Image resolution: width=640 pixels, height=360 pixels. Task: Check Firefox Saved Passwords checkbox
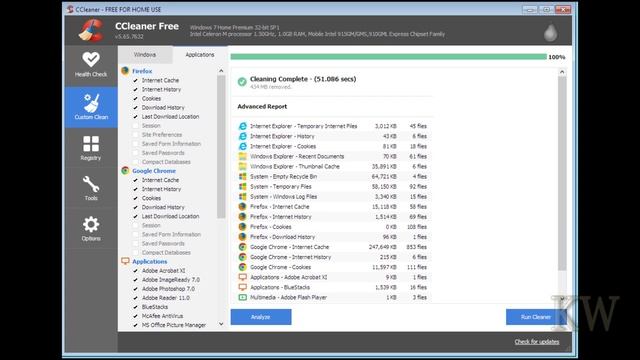coord(136,153)
